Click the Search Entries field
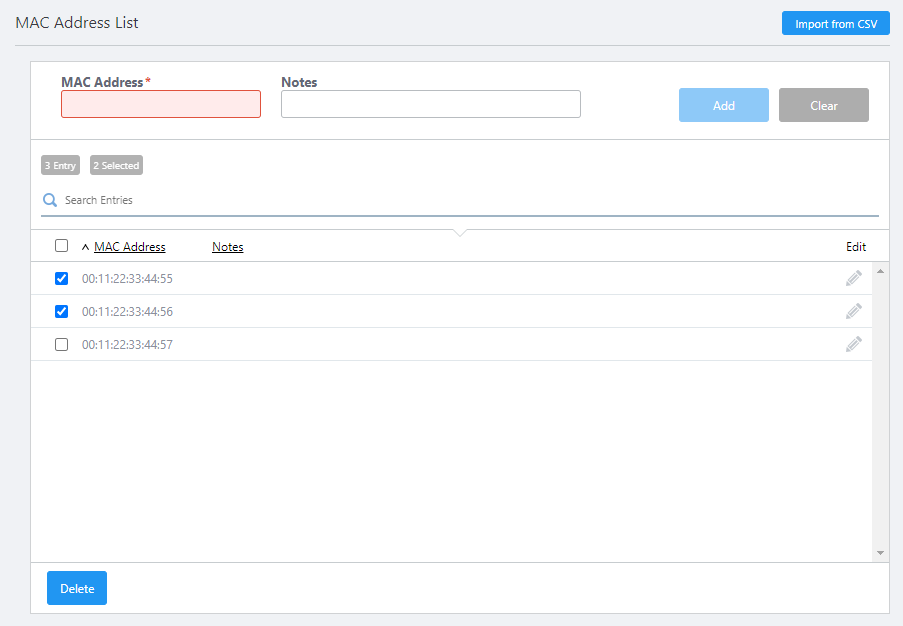The height and width of the screenshot is (626, 903). point(460,201)
